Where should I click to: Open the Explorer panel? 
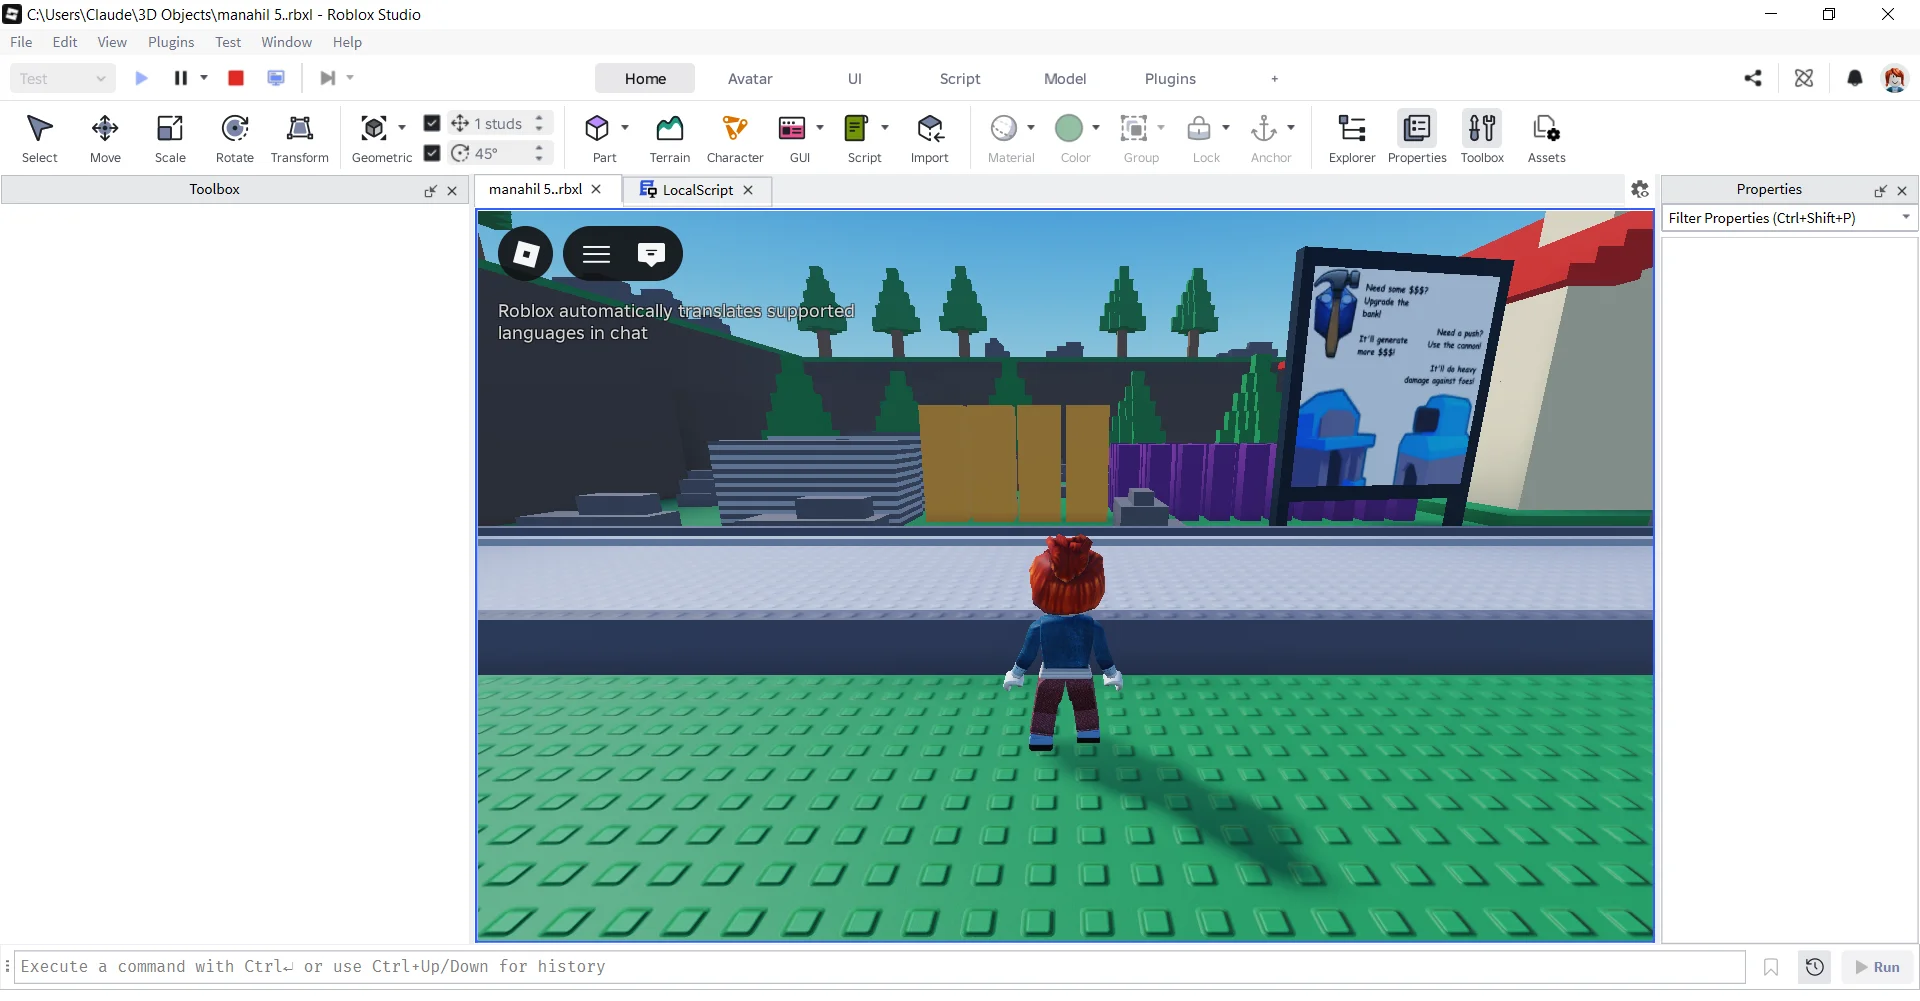point(1352,138)
